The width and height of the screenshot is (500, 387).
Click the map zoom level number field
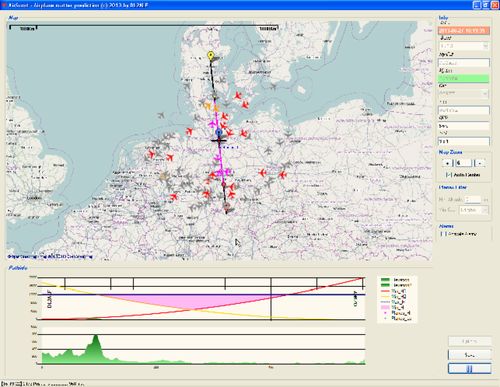(464, 163)
